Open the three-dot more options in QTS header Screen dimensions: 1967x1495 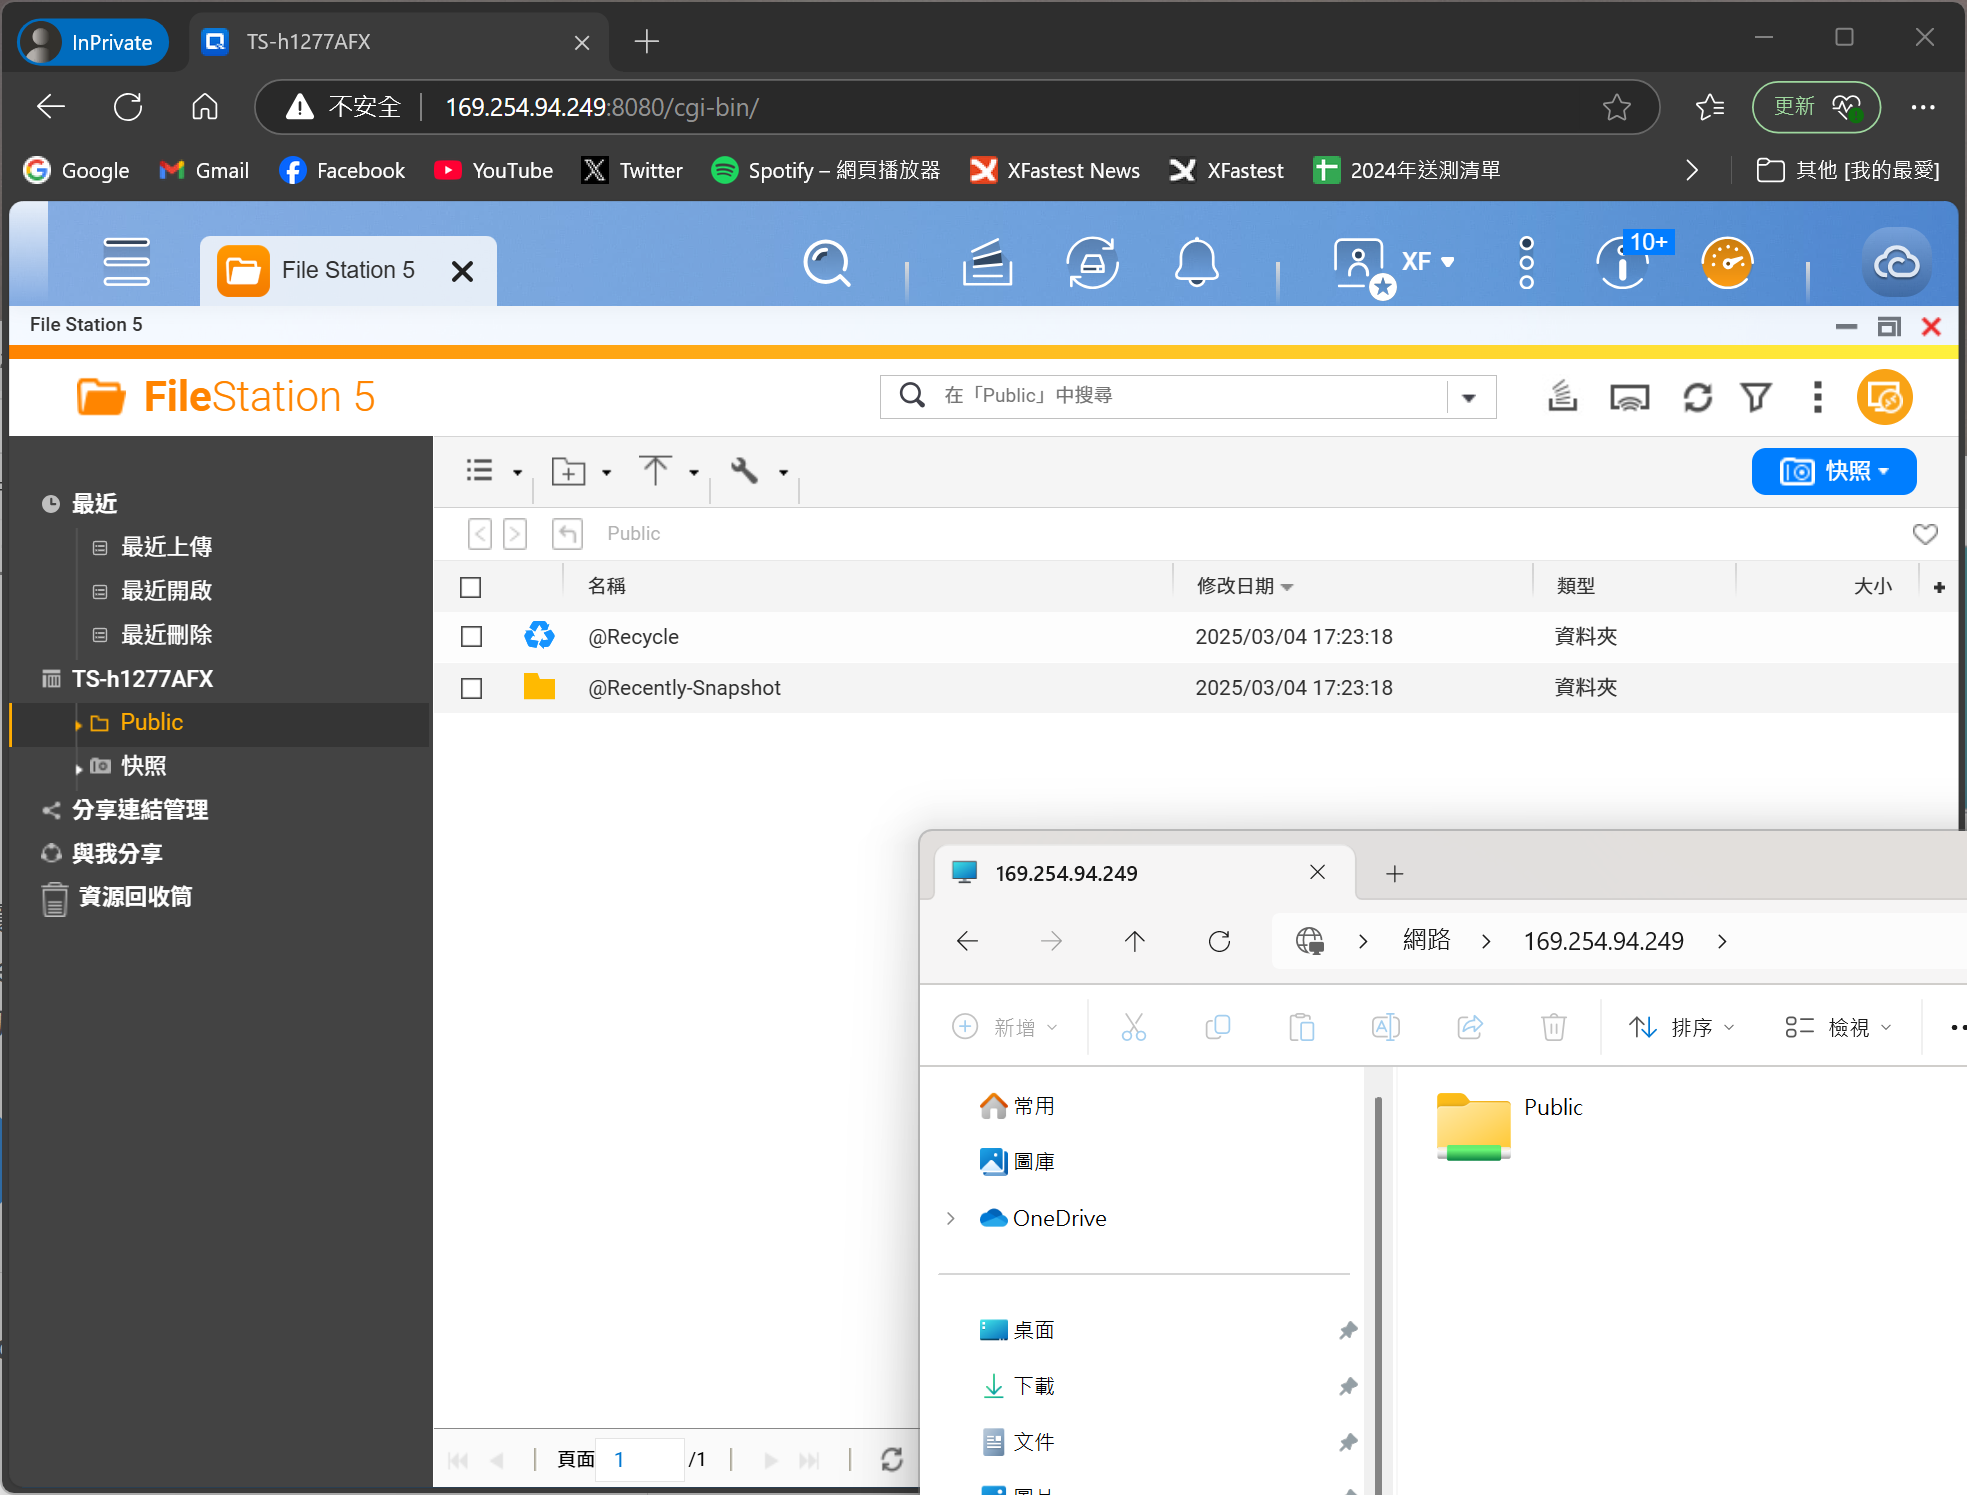(x=1526, y=263)
